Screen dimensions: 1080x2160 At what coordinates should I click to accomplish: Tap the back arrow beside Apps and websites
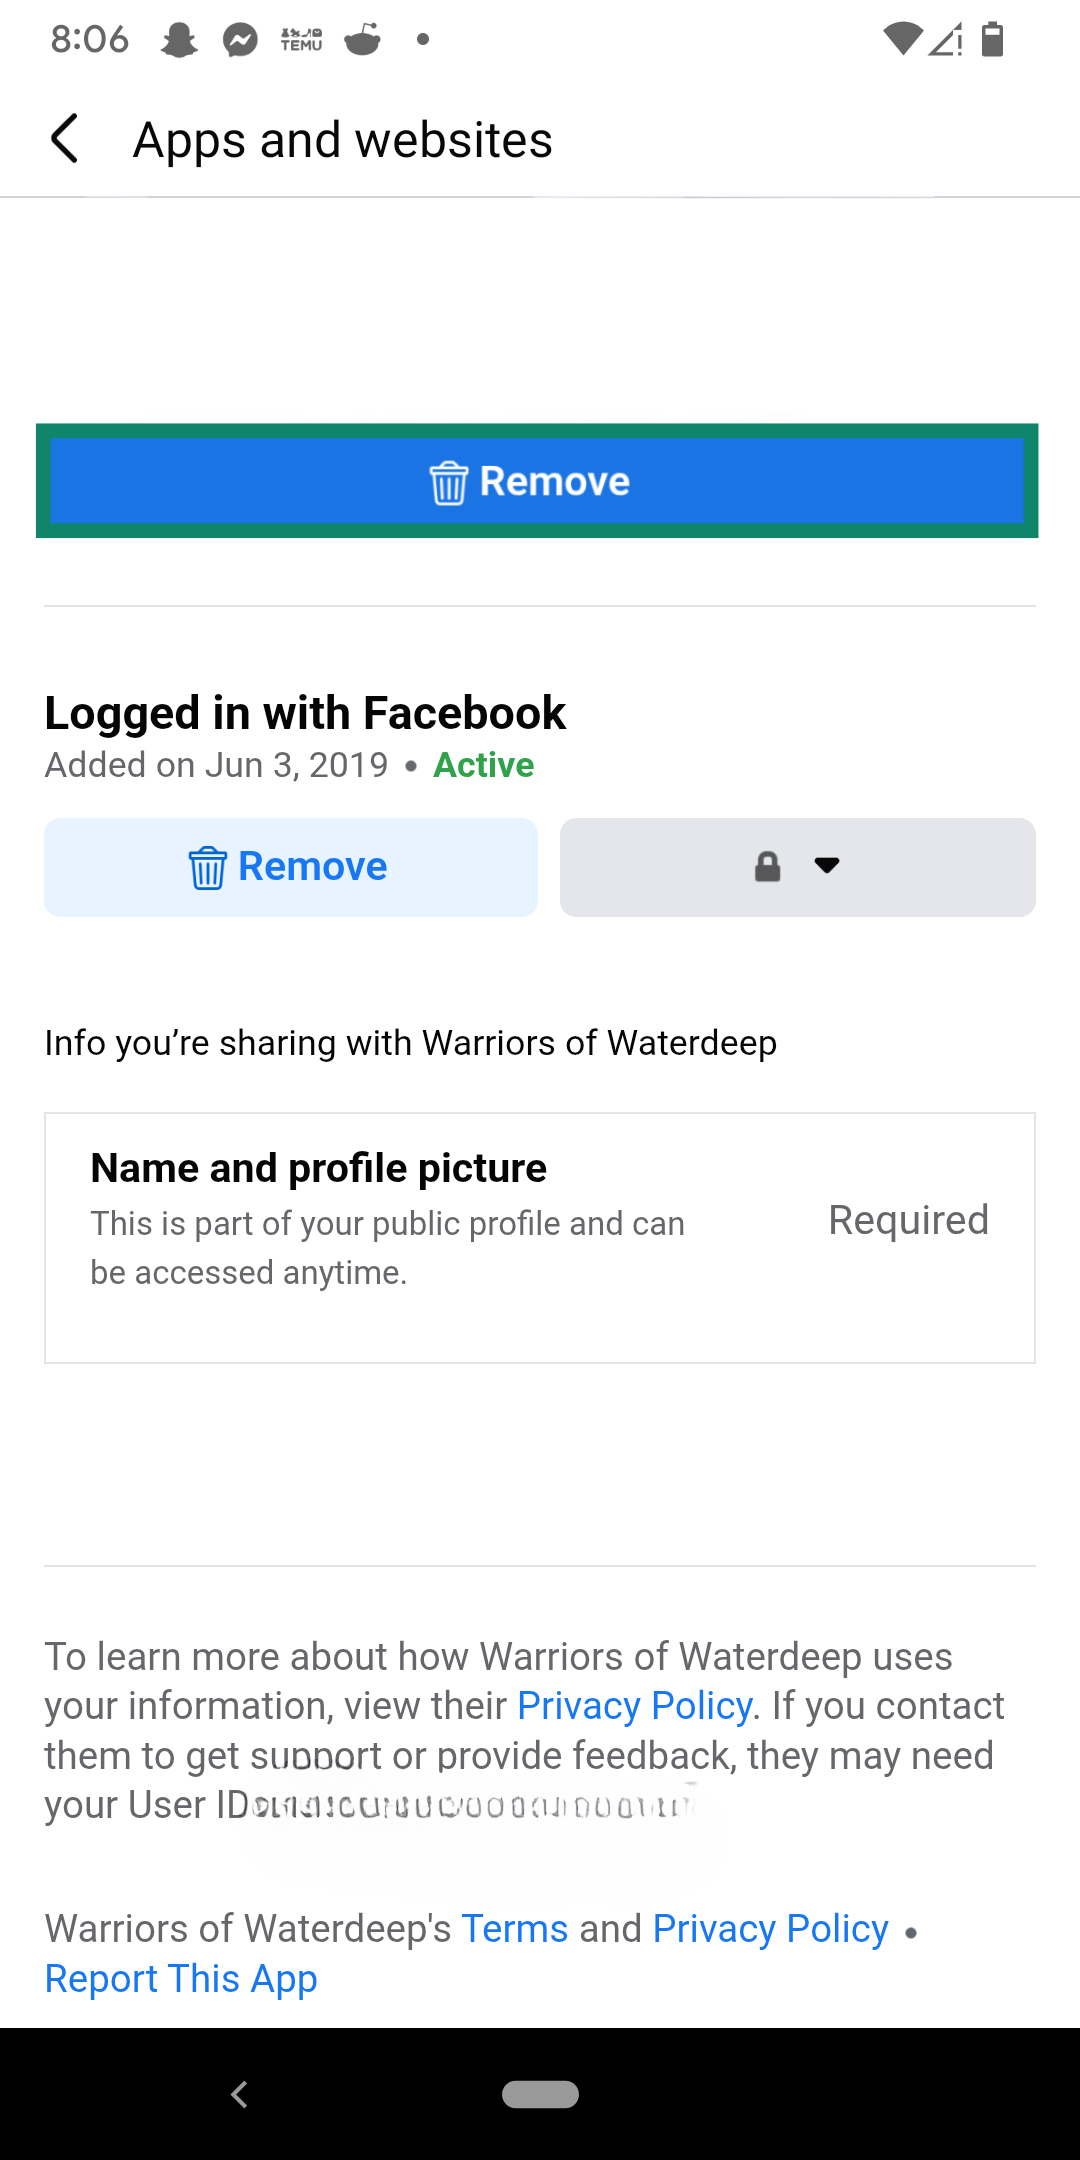pyautogui.click(x=66, y=139)
